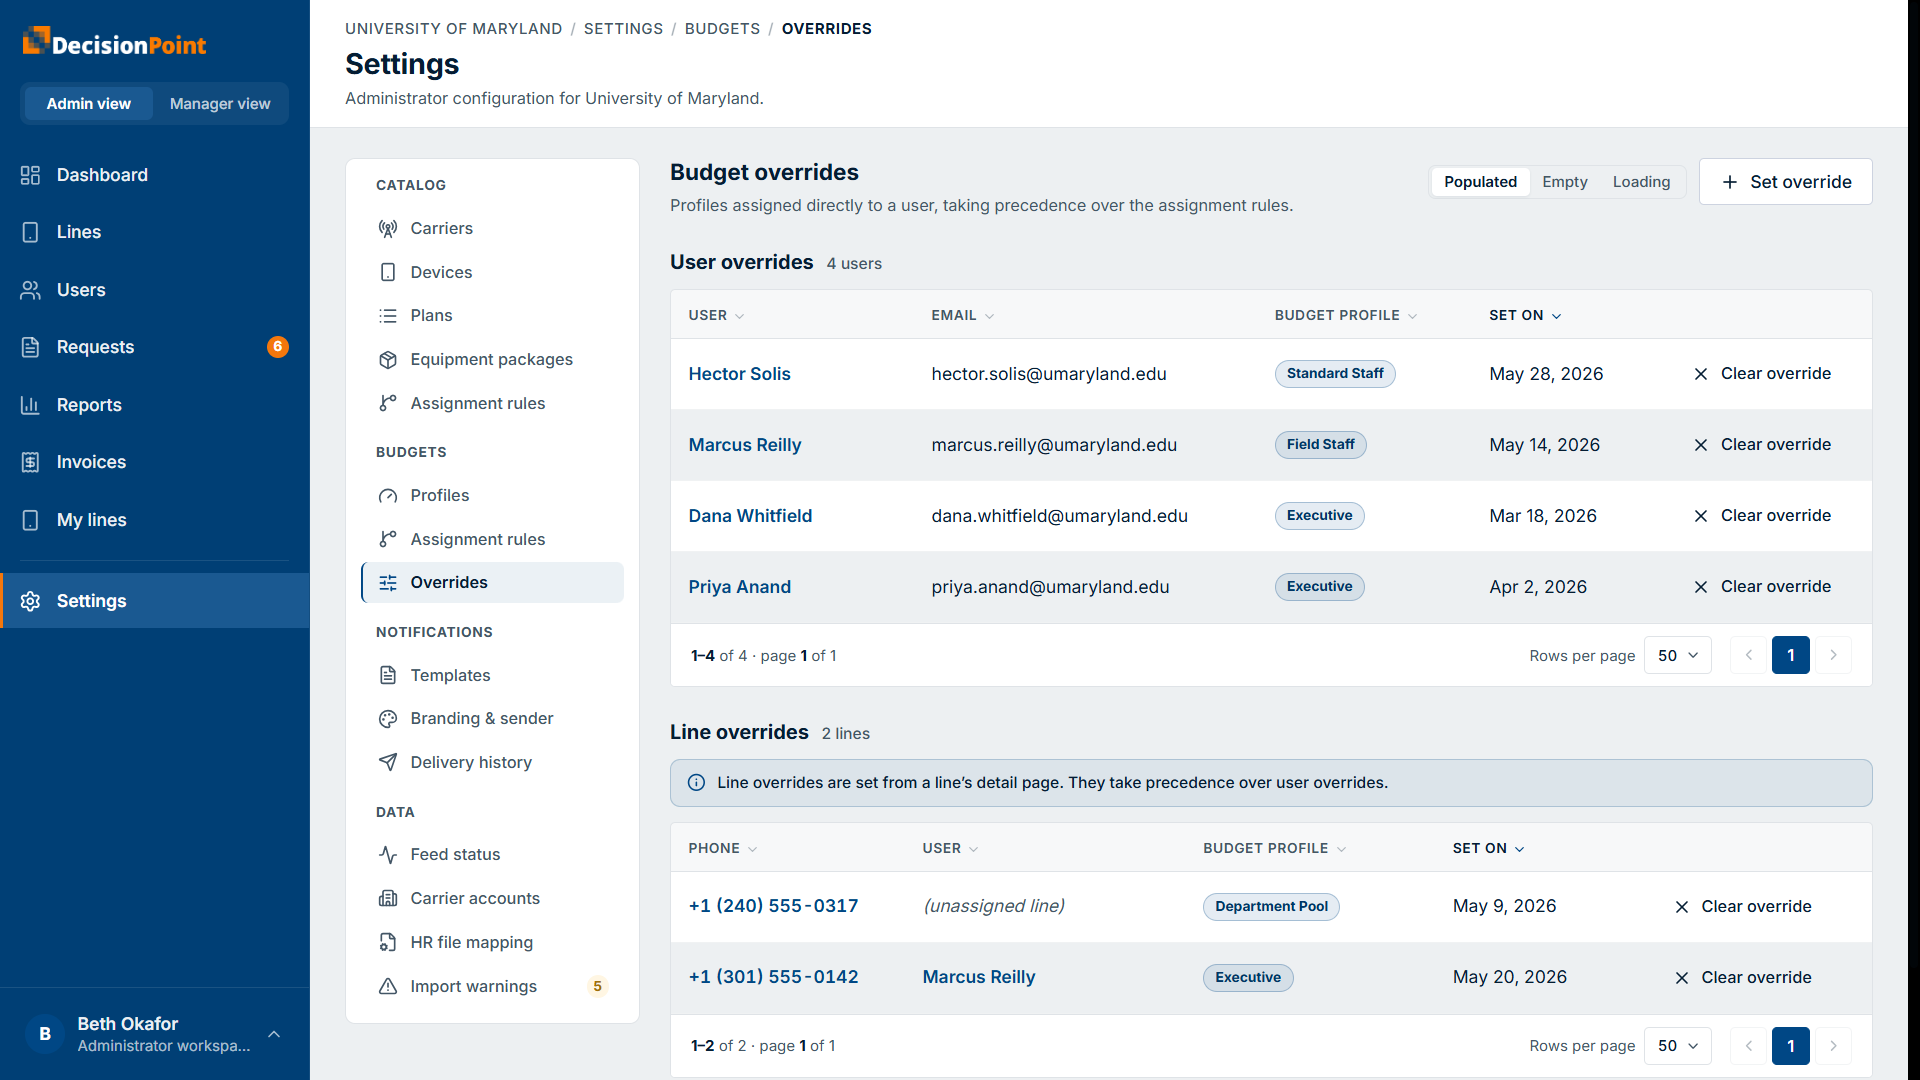
Task: Sort user overrides by USER column
Action: coord(716,315)
